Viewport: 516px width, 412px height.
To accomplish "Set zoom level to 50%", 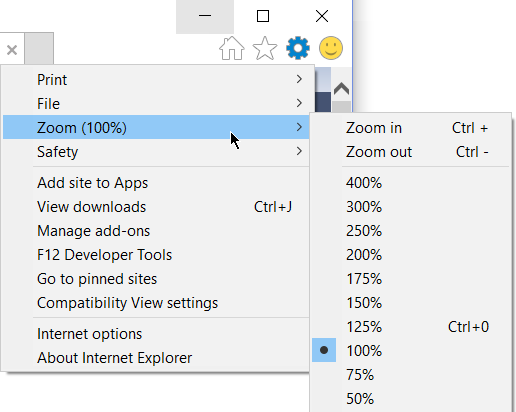I will (410, 399).
